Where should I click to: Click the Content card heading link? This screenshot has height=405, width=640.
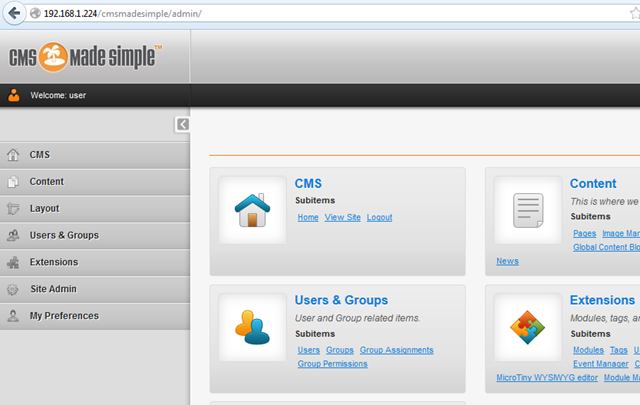(x=593, y=184)
